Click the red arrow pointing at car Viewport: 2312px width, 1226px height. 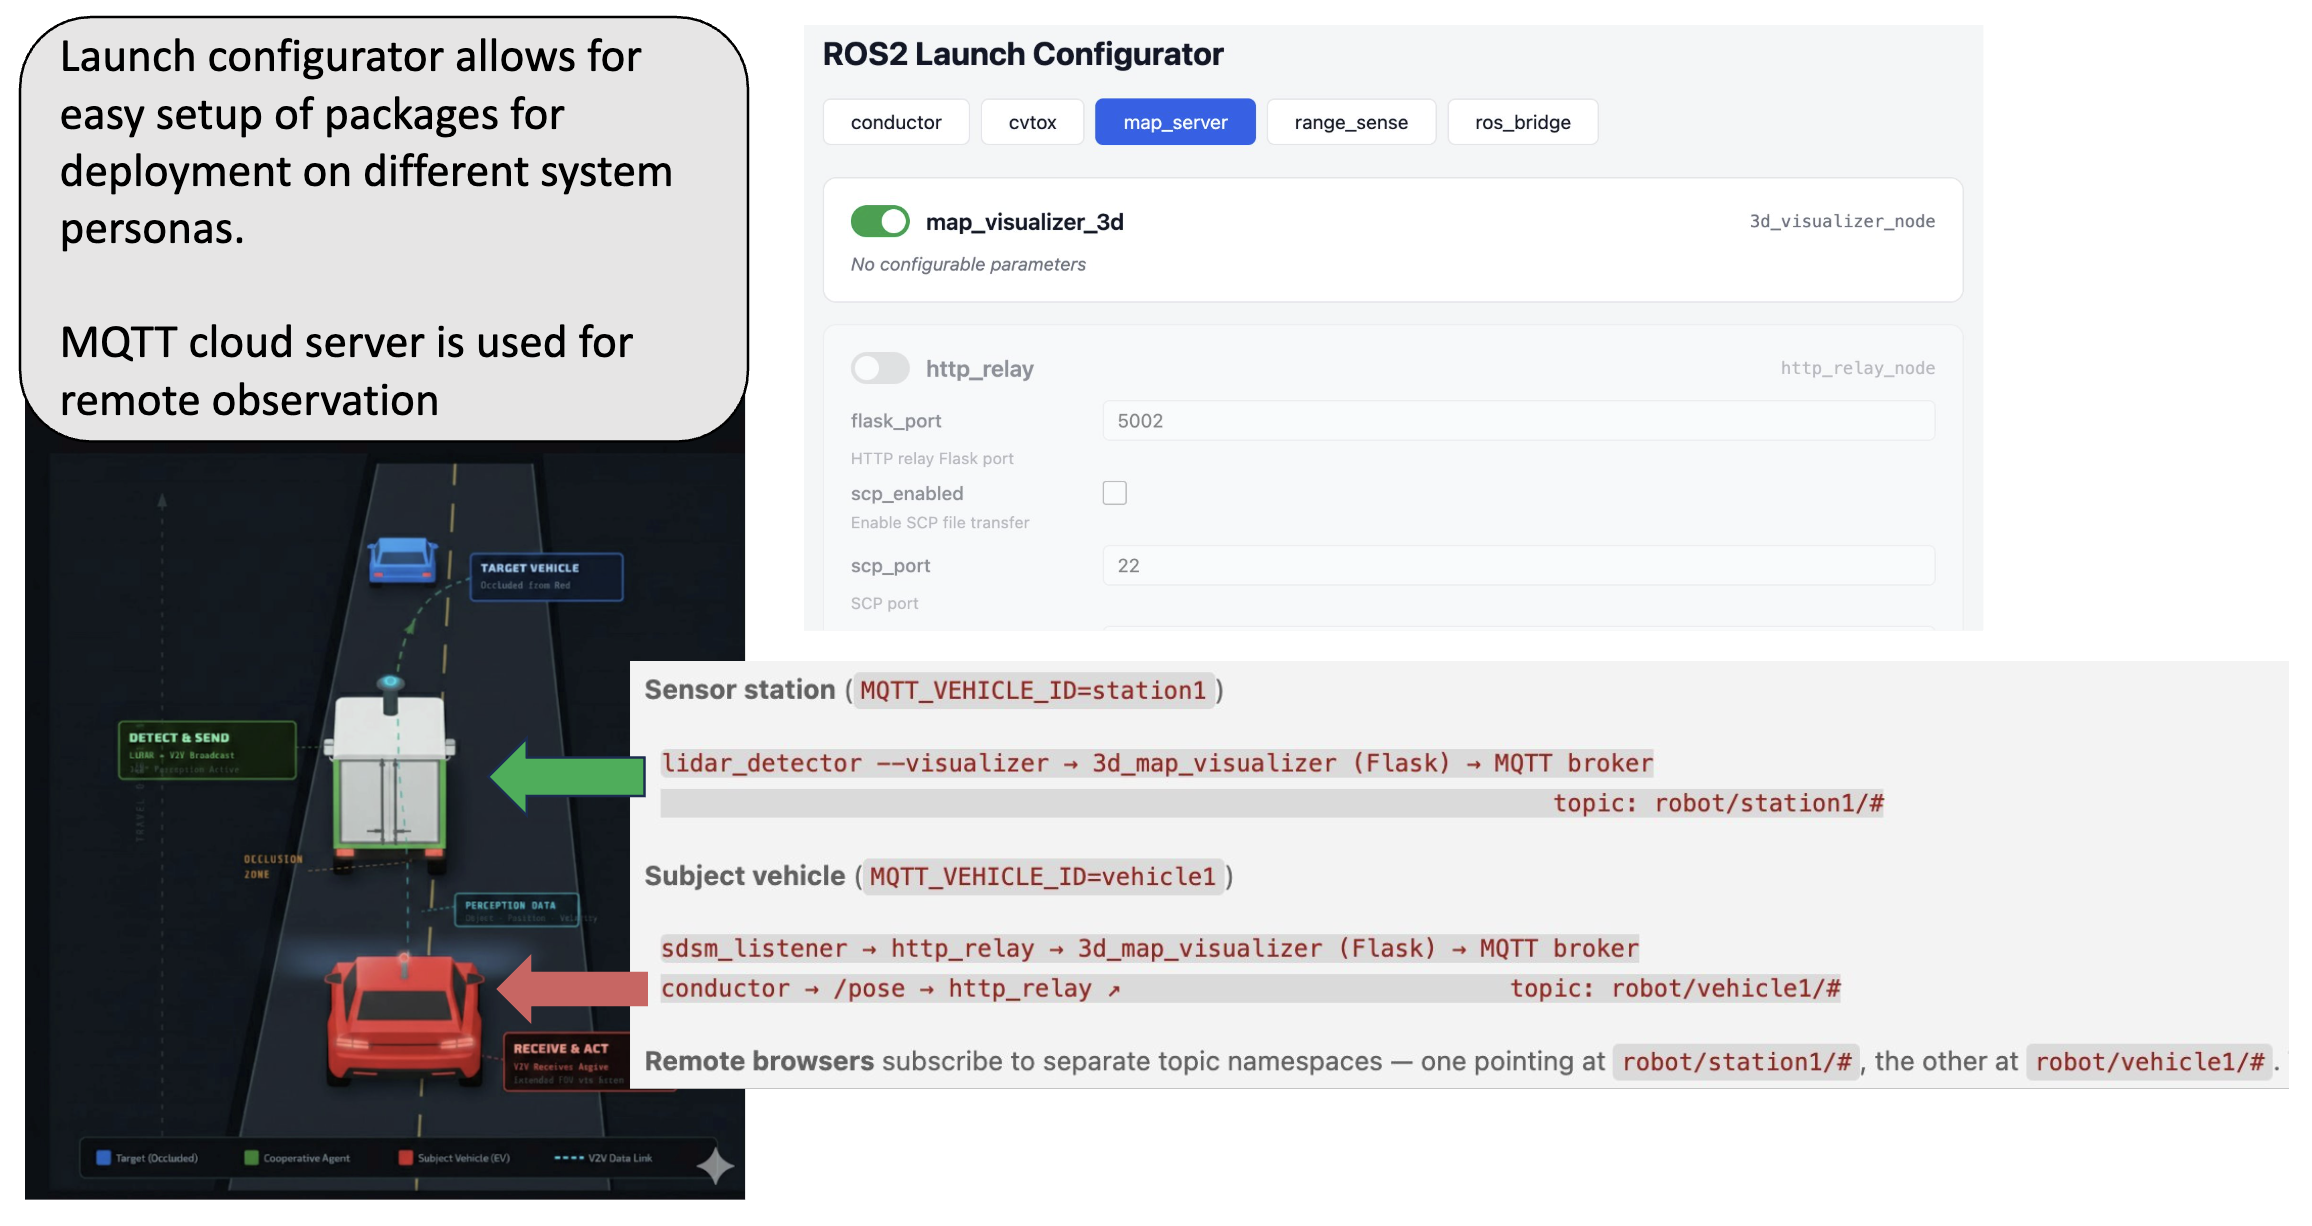click(573, 988)
